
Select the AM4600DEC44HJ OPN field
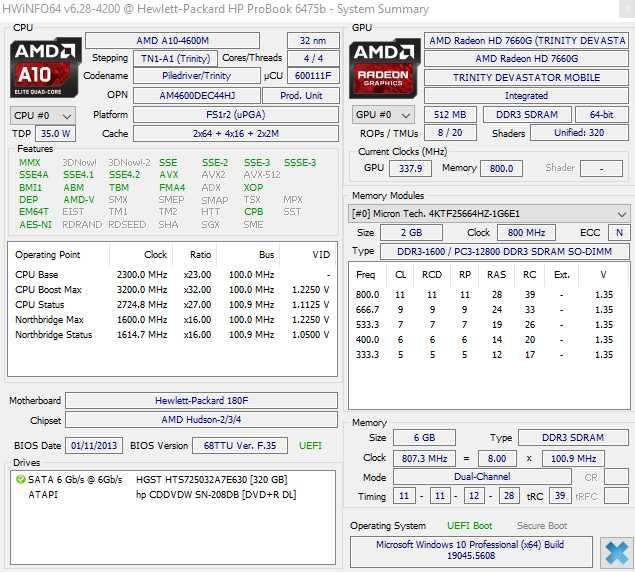click(x=197, y=96)
